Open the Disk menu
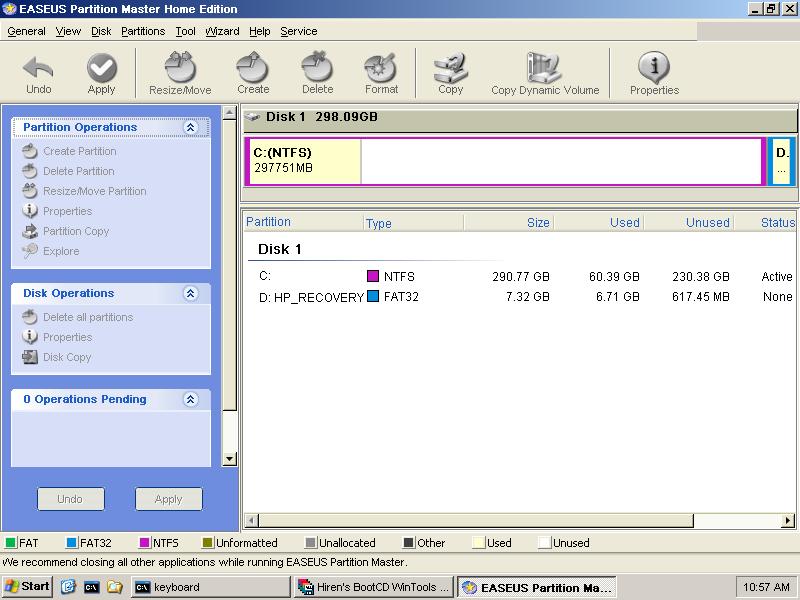The width and height of the screenshot is (800, 600). 101,31
